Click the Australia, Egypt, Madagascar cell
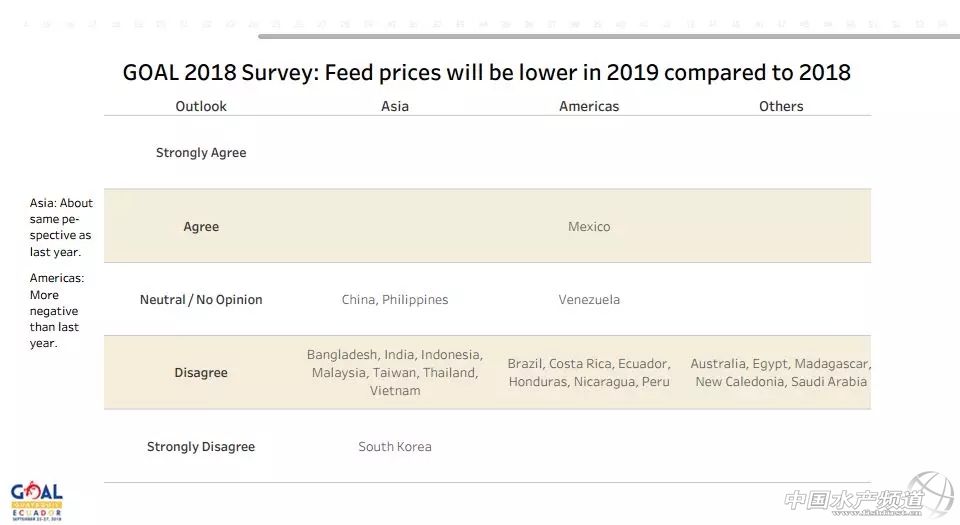 point(781,373)
